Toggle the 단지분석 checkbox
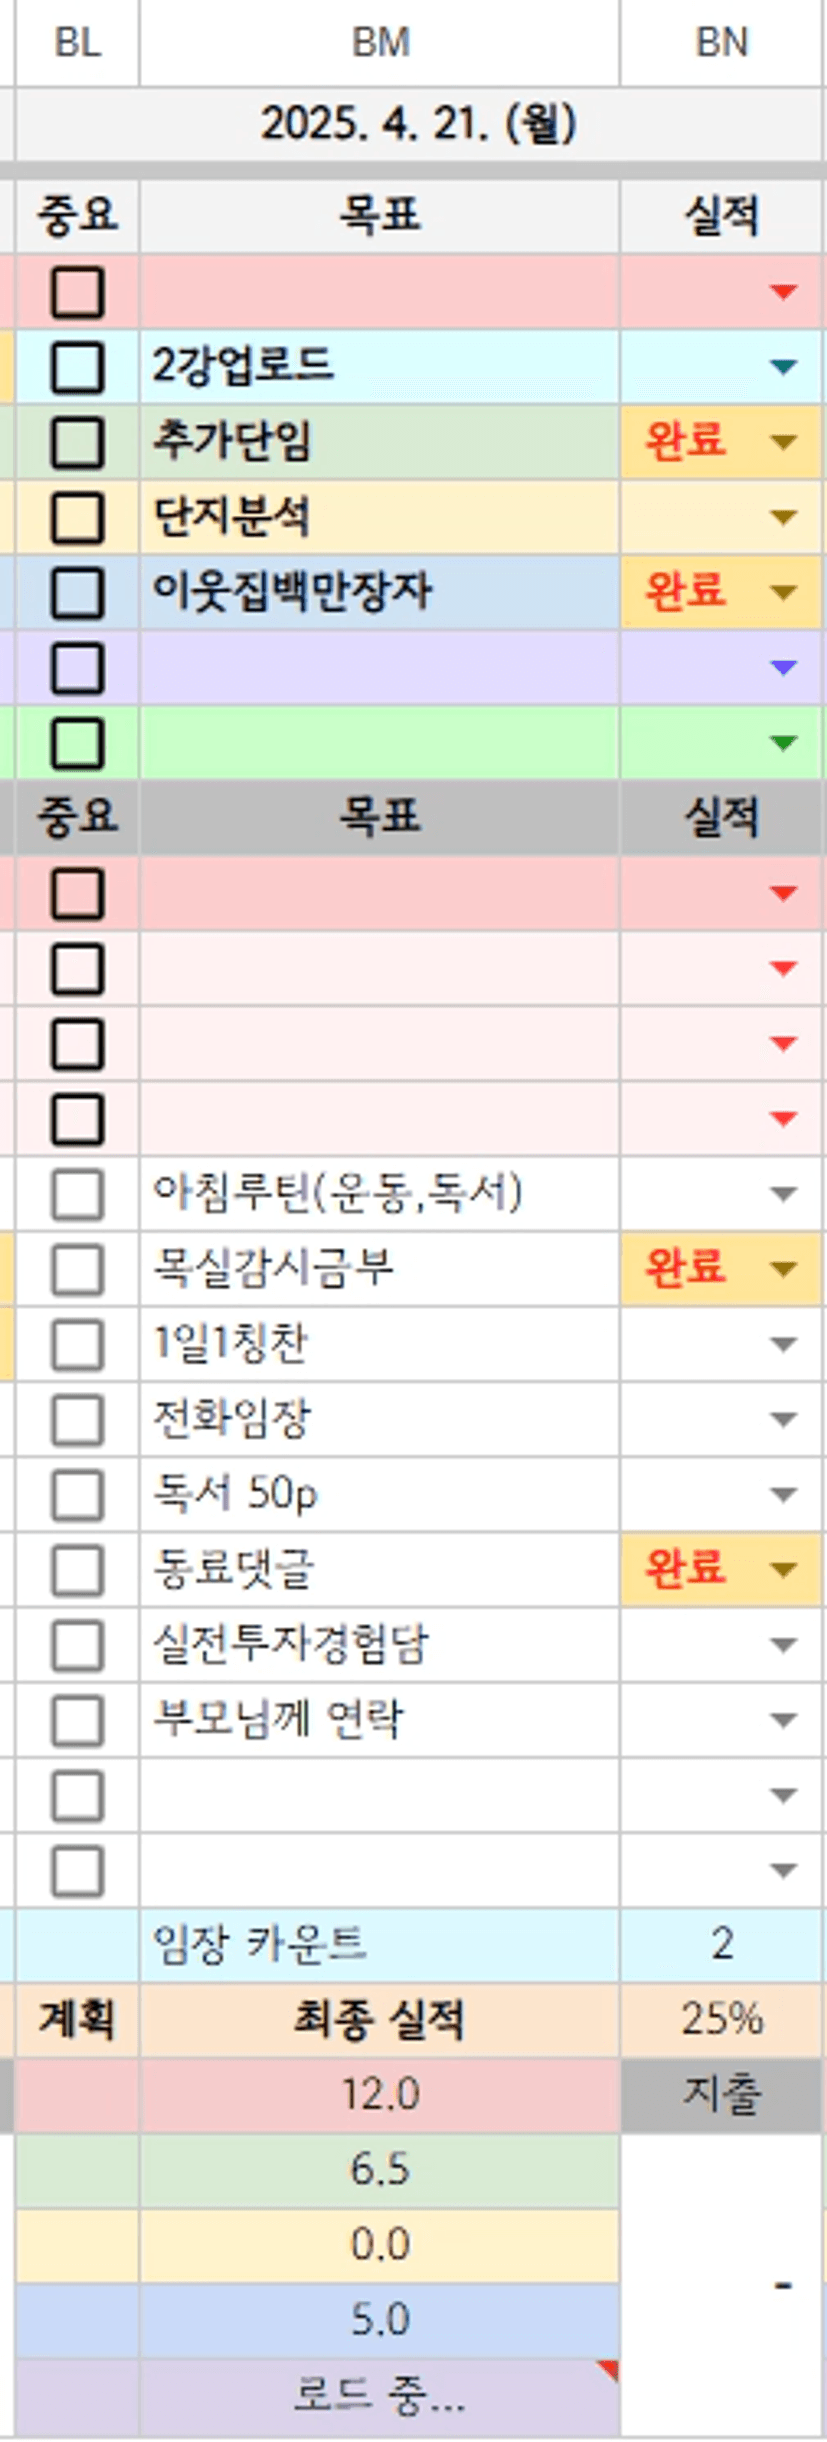This screenshot has width=827, height=2442. [77, 517]
